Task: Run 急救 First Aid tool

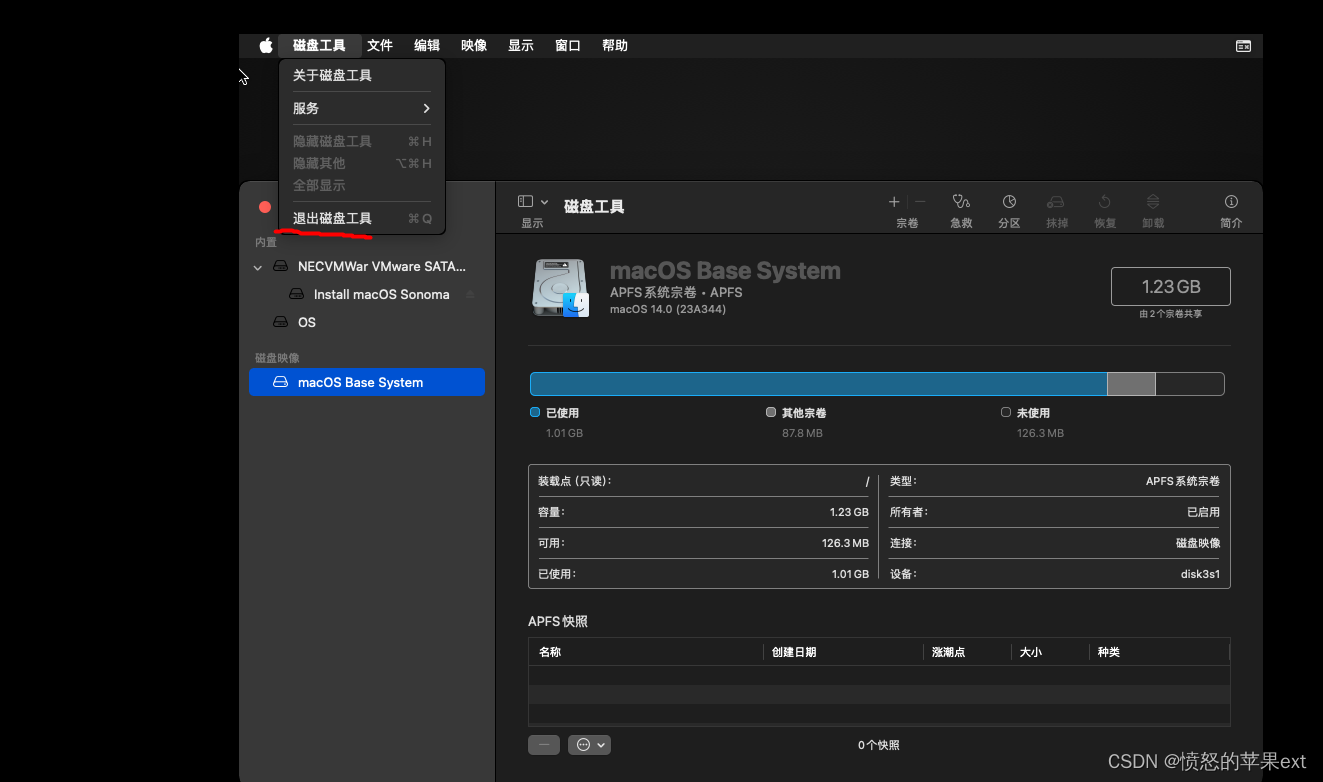Action: [961, 202]
